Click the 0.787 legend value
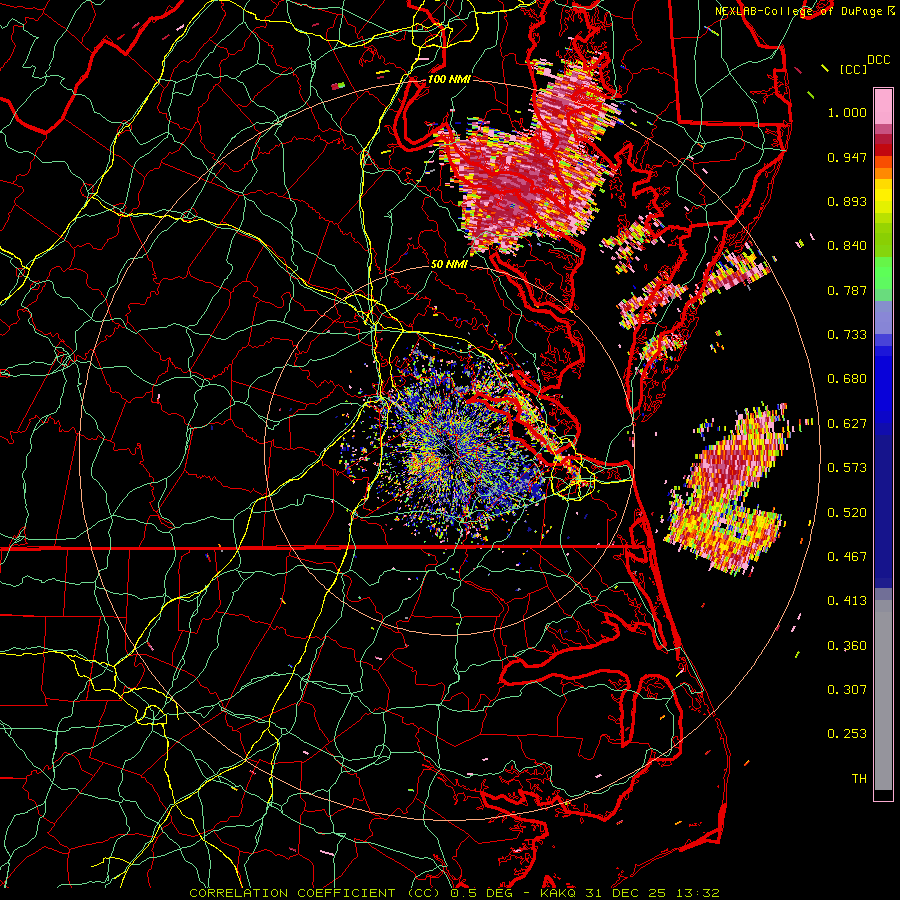 (847, 290)
